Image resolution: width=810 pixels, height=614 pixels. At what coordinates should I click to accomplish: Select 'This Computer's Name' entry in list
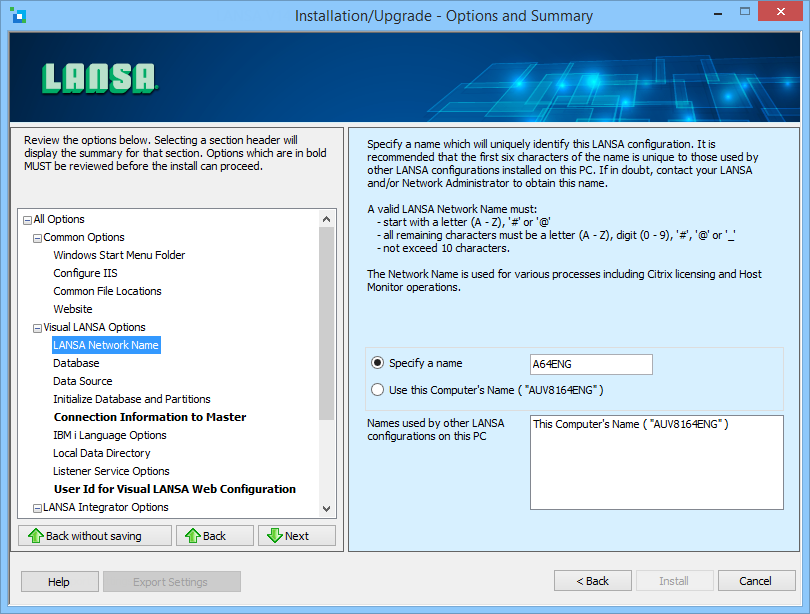point(631,424)
